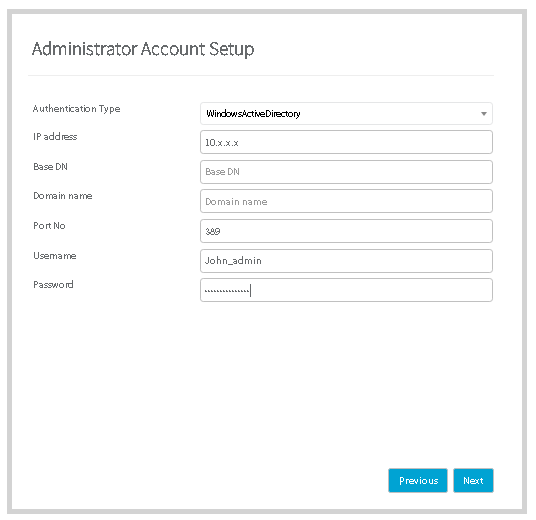536x520 pixels.
Task: Go back with the Previous button
Action: (418, 480)
